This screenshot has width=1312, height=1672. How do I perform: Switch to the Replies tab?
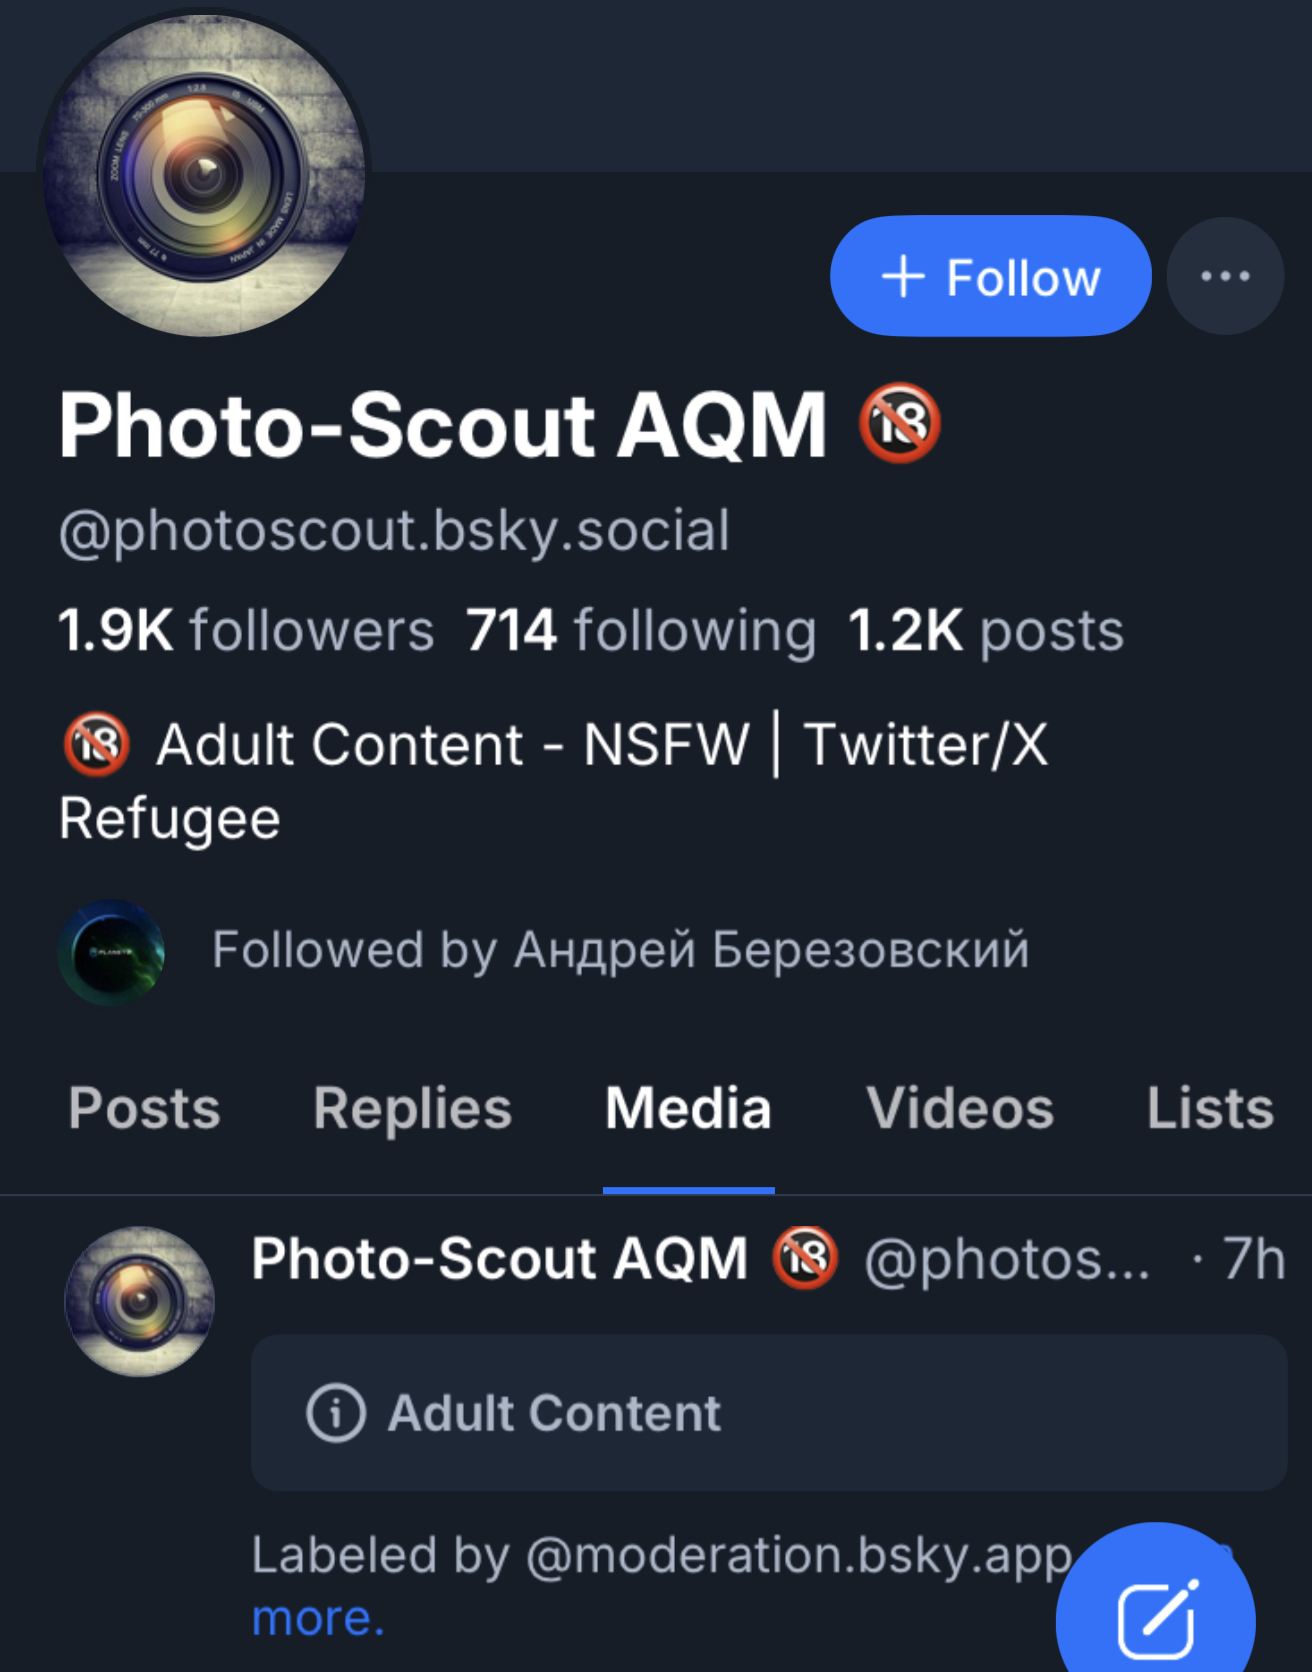point(412,1108)
